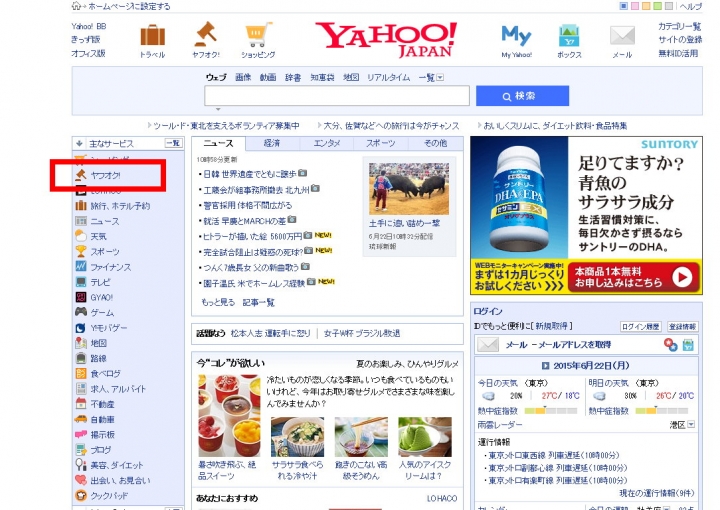Screen dimensions: 720x510
Task: Open the 港区 rain radar area dropdown
Action: (x=691, y=425)
